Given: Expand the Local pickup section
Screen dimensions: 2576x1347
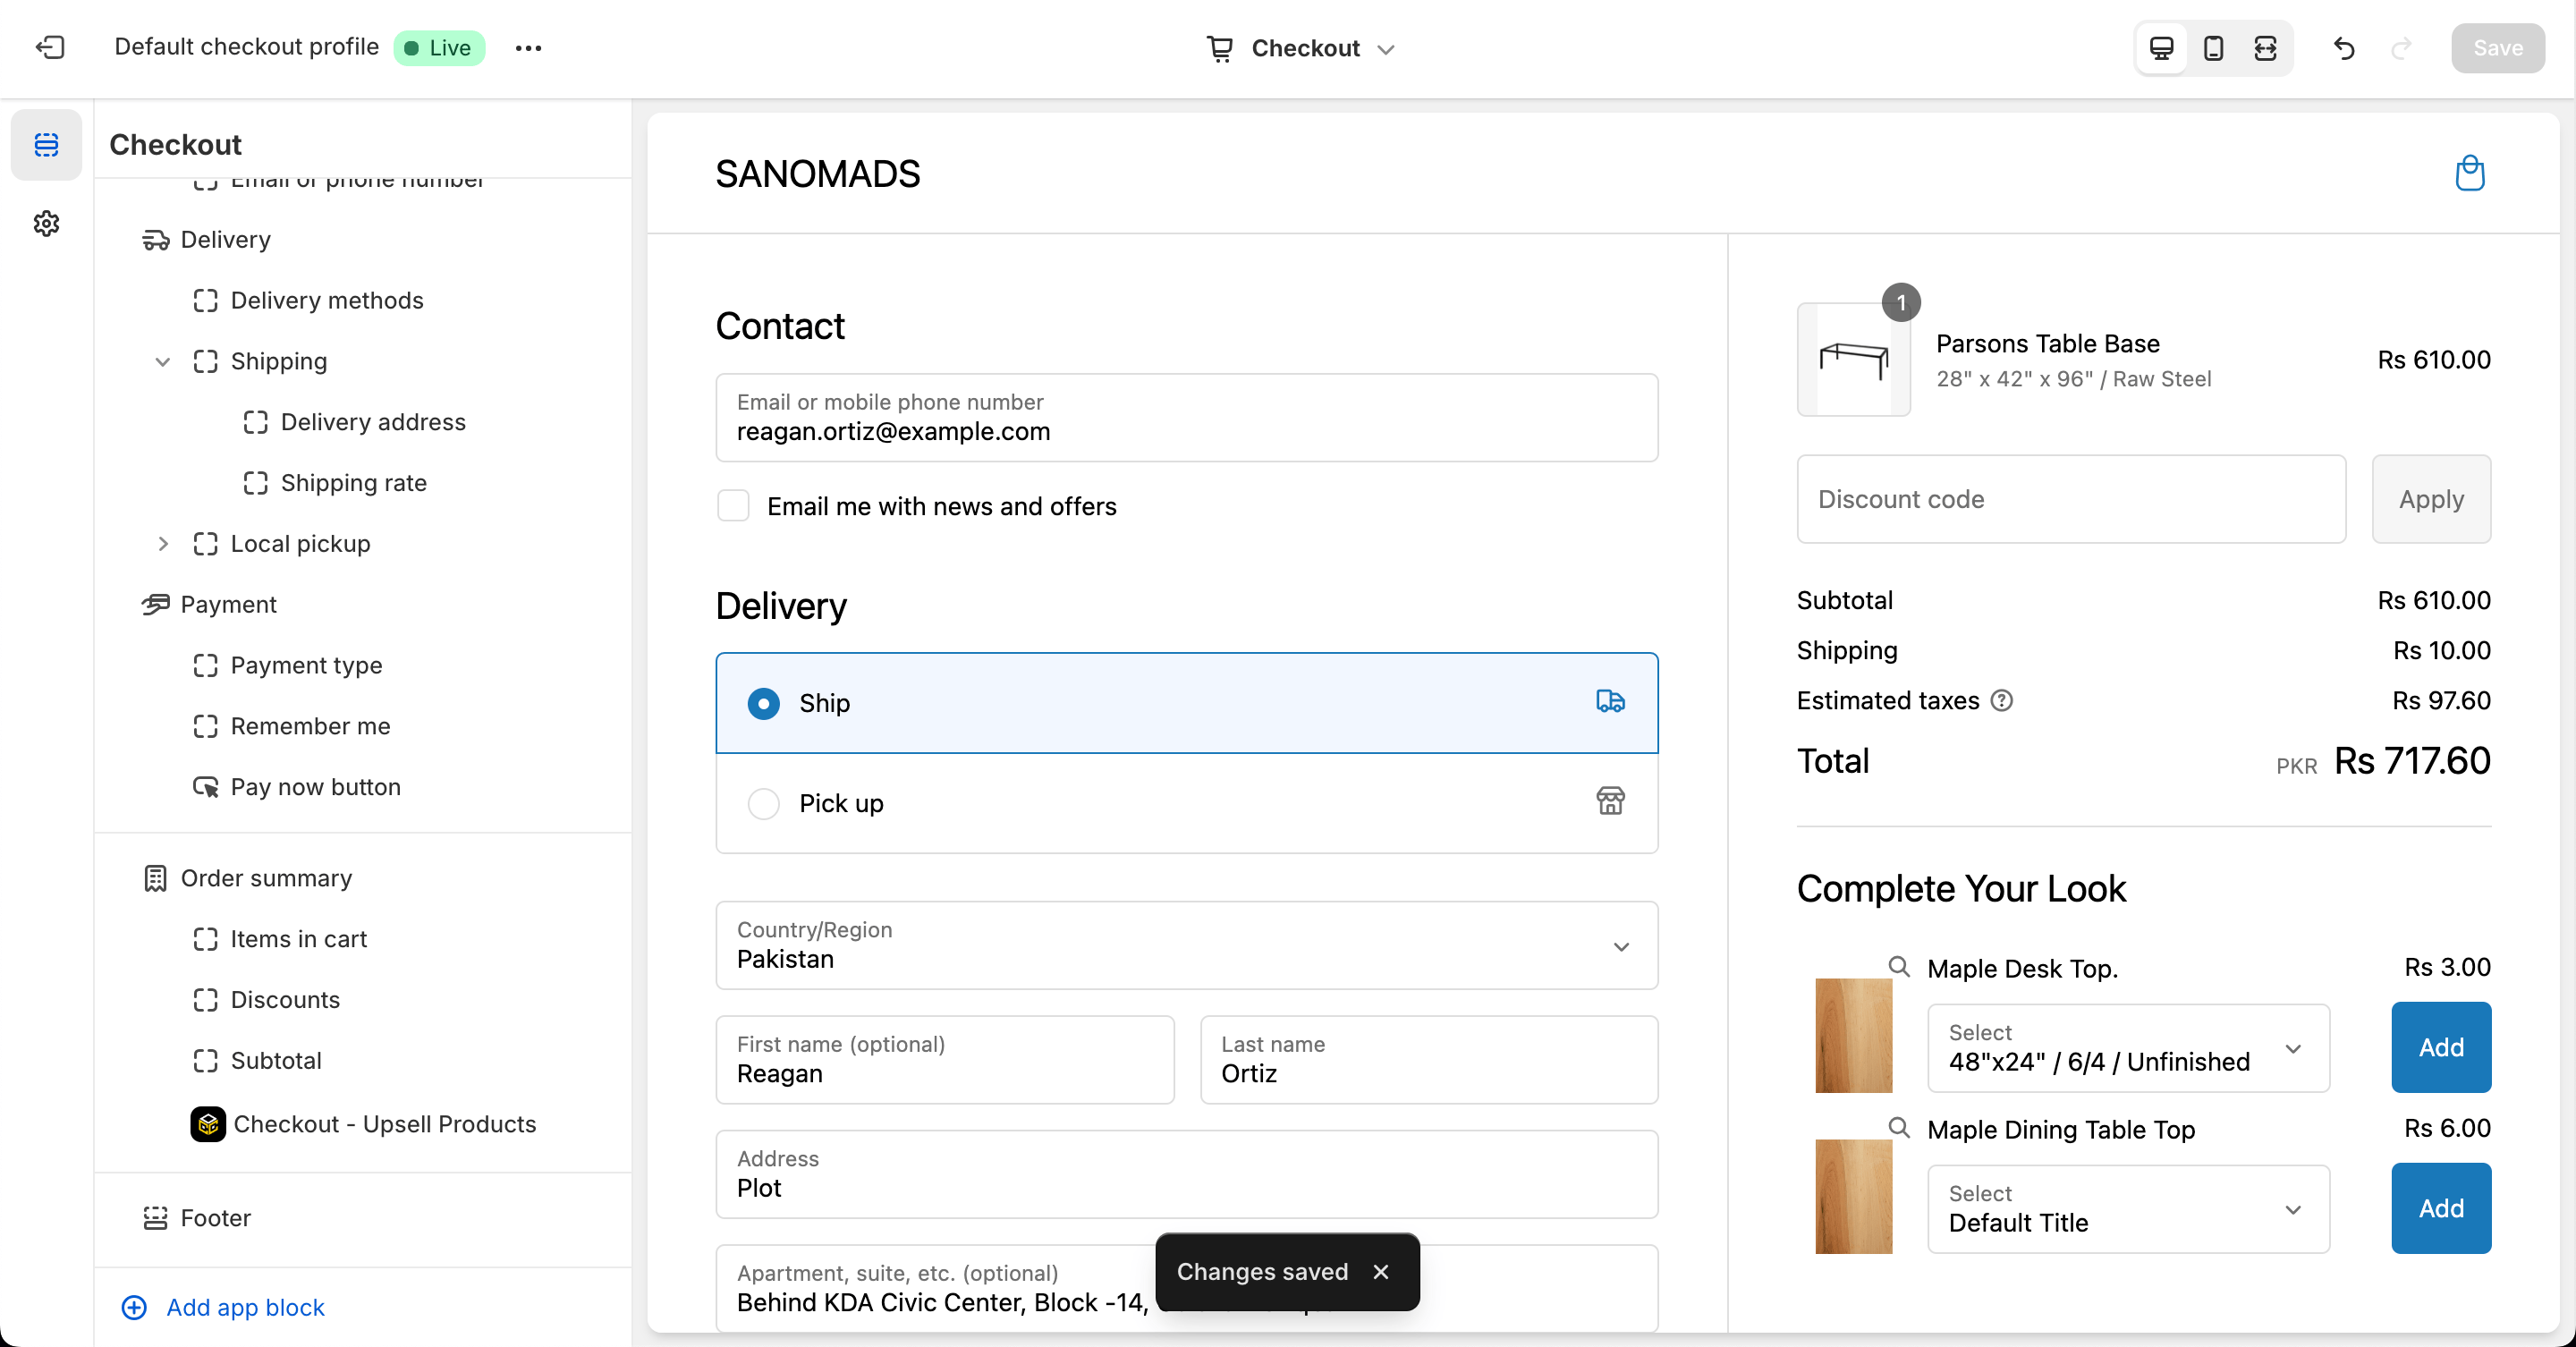Looking at the screenshot, I should 162,543.
